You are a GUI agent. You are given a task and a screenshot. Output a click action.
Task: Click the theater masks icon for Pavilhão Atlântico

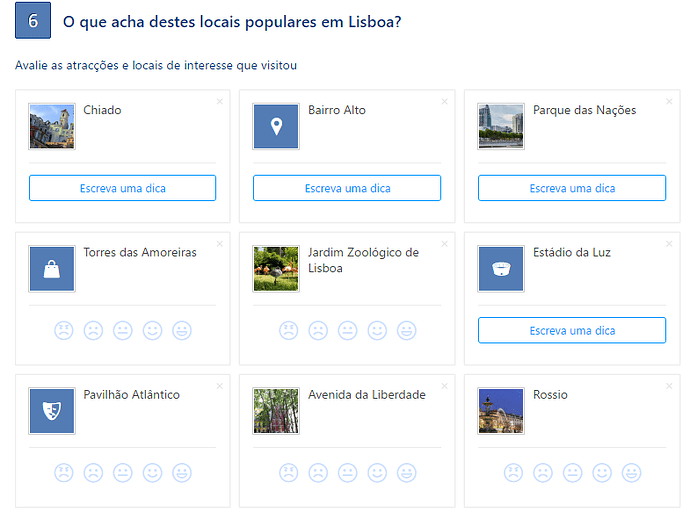[x=52, y=411]
